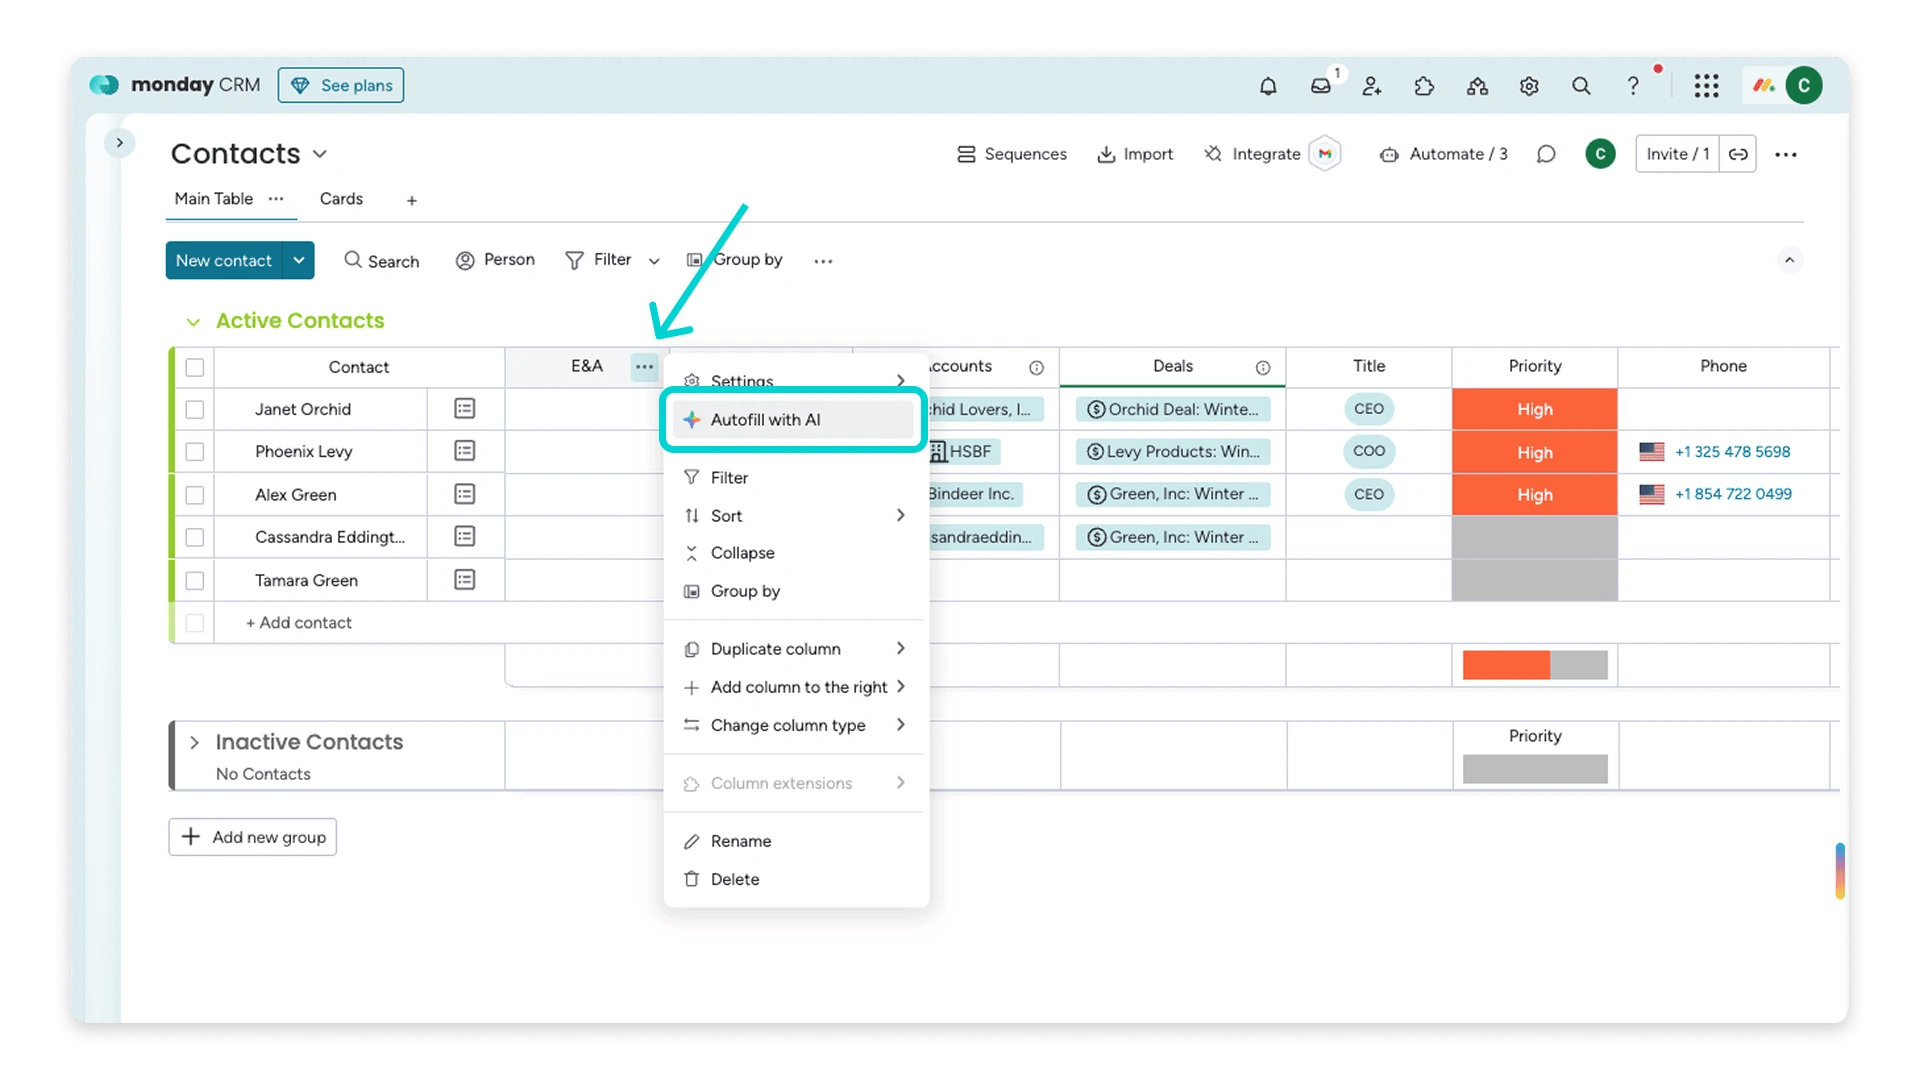Screen dimensions: 1920x1080
Task: Click the Deals column info icon
Action: (x=1263, y=368)
